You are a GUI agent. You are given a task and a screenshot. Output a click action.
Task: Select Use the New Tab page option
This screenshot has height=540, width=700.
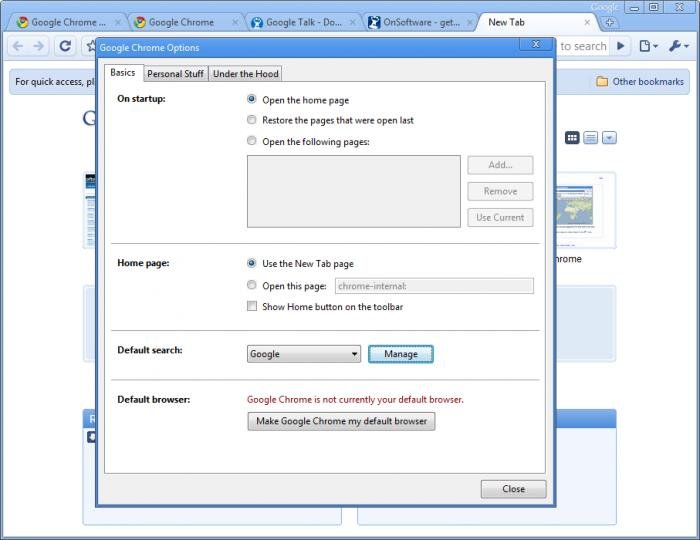click(x=251, y=263)
